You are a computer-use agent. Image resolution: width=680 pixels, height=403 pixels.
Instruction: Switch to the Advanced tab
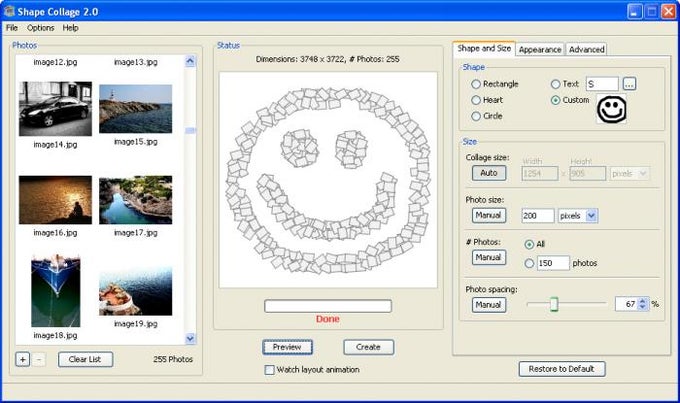[x=586, y=49]
